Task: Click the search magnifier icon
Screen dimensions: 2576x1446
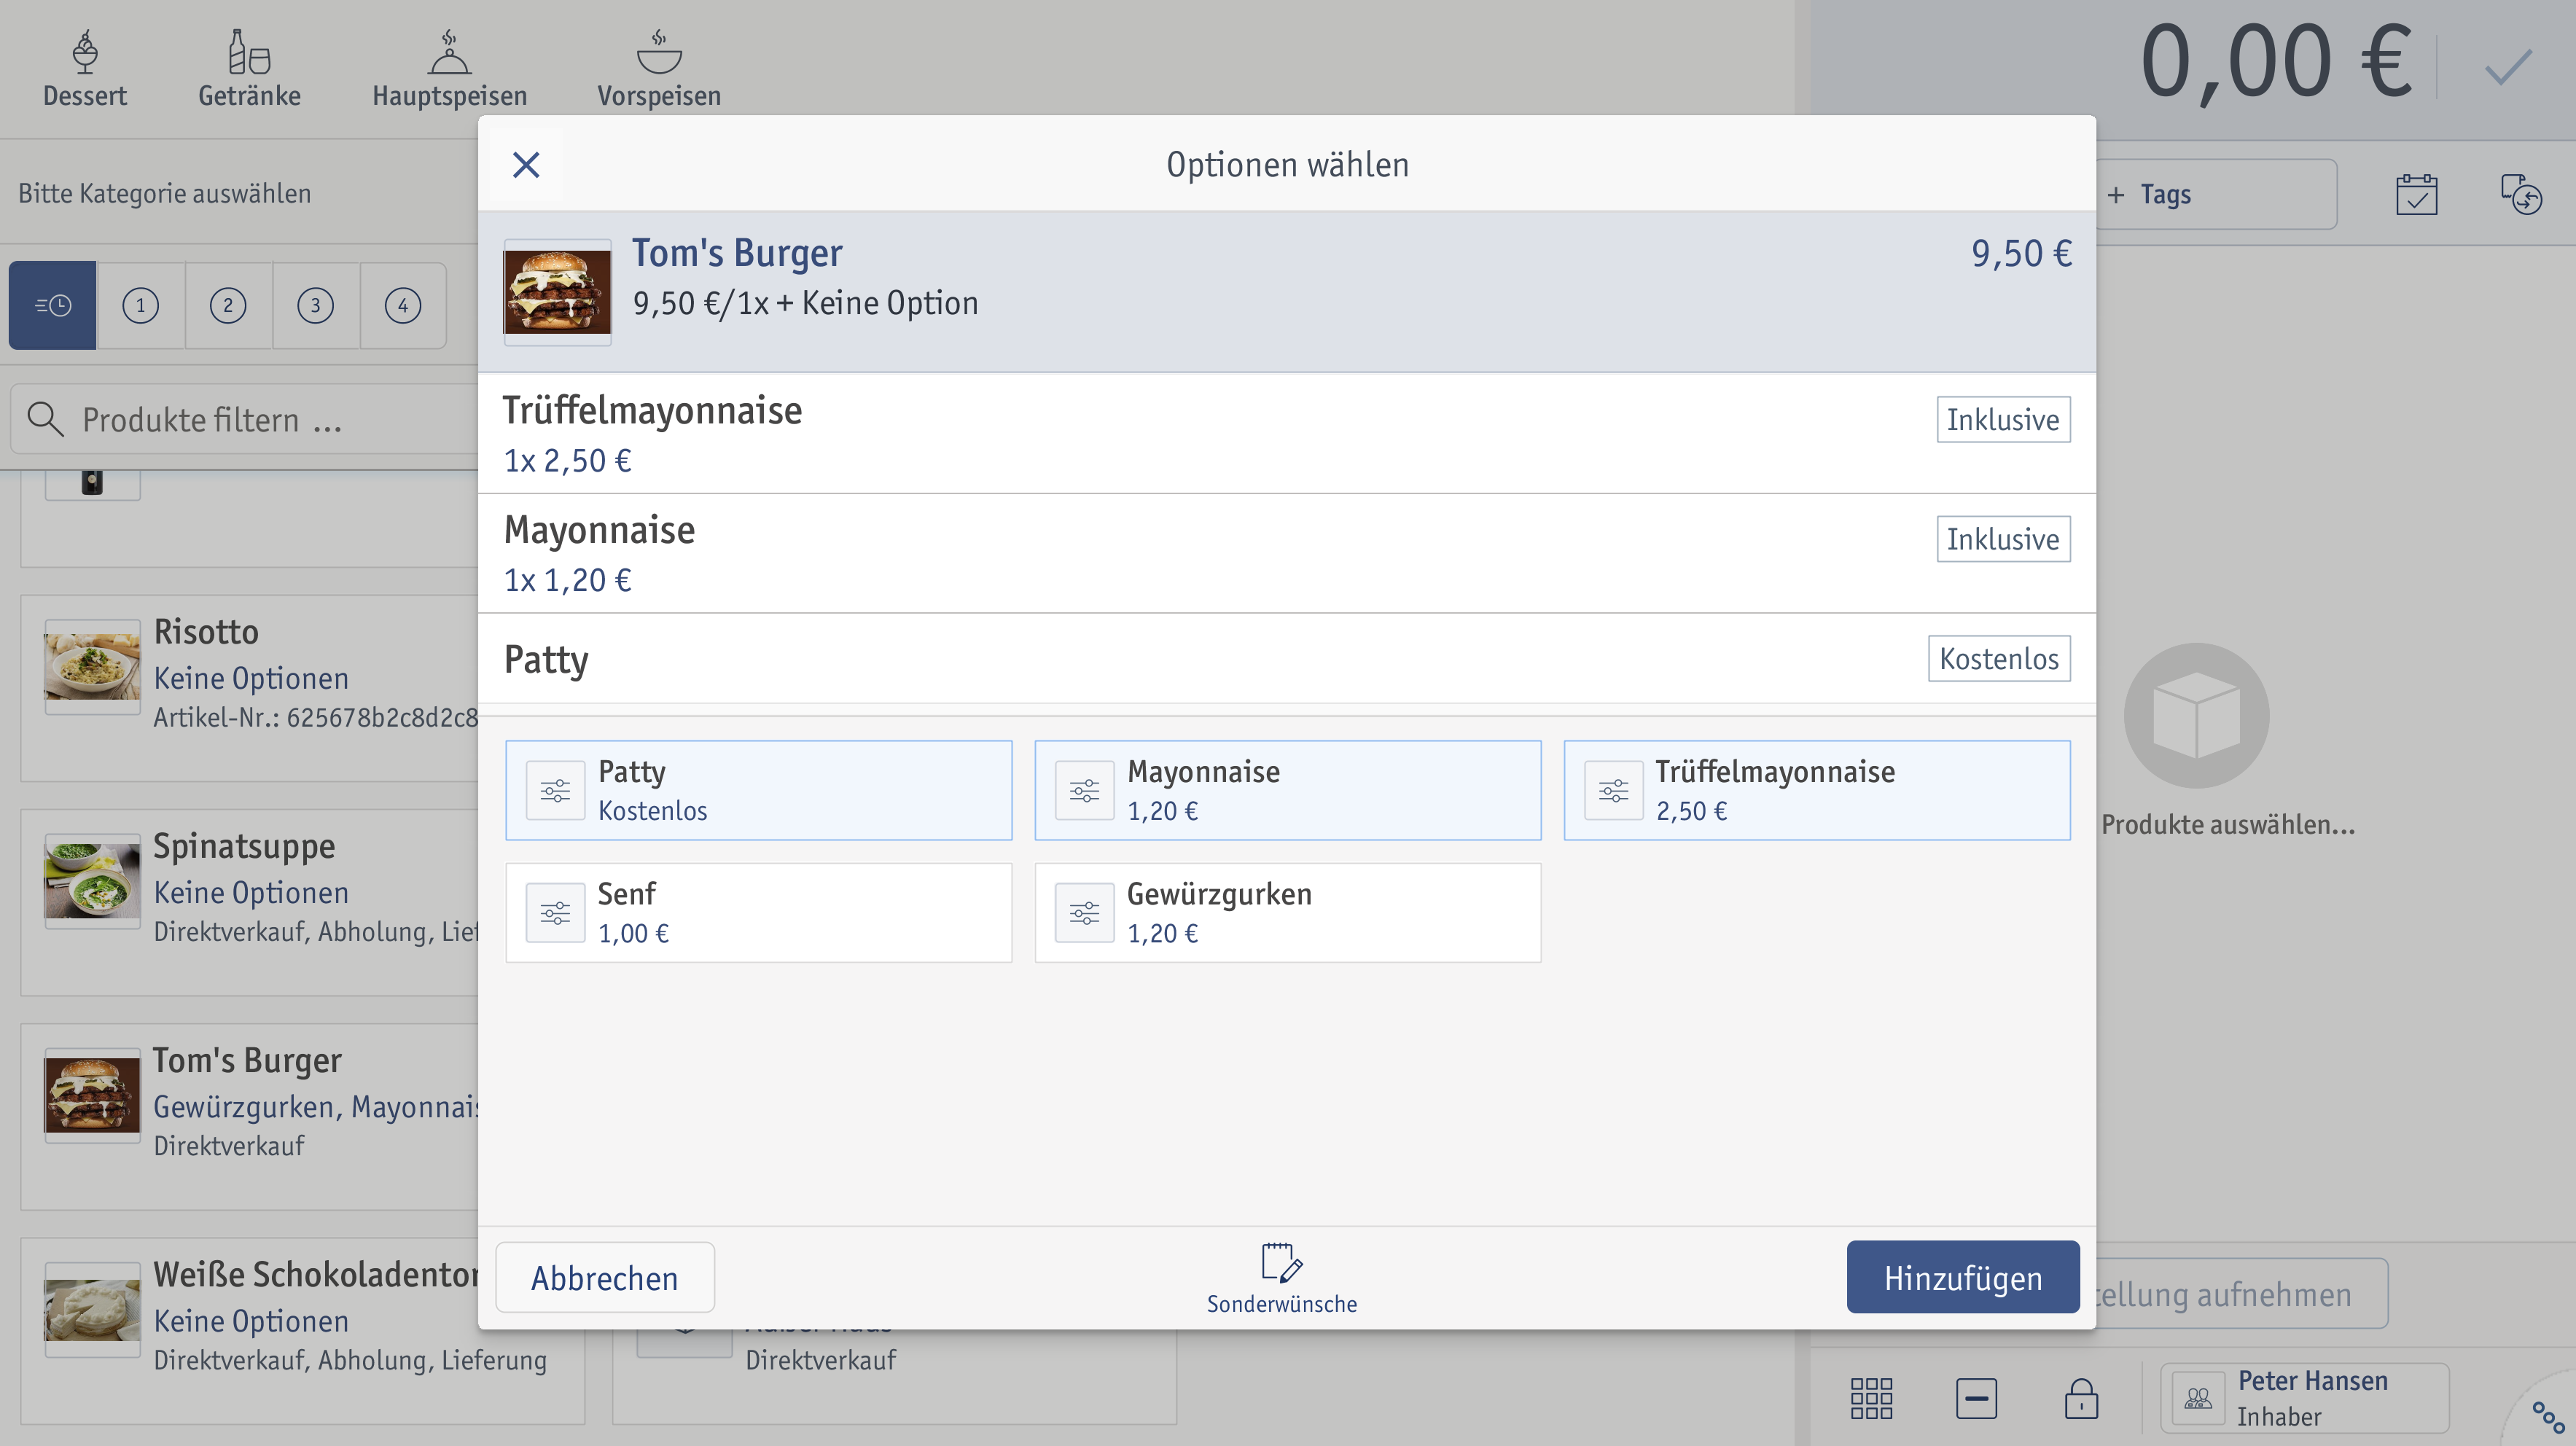Action: [45, 419]
